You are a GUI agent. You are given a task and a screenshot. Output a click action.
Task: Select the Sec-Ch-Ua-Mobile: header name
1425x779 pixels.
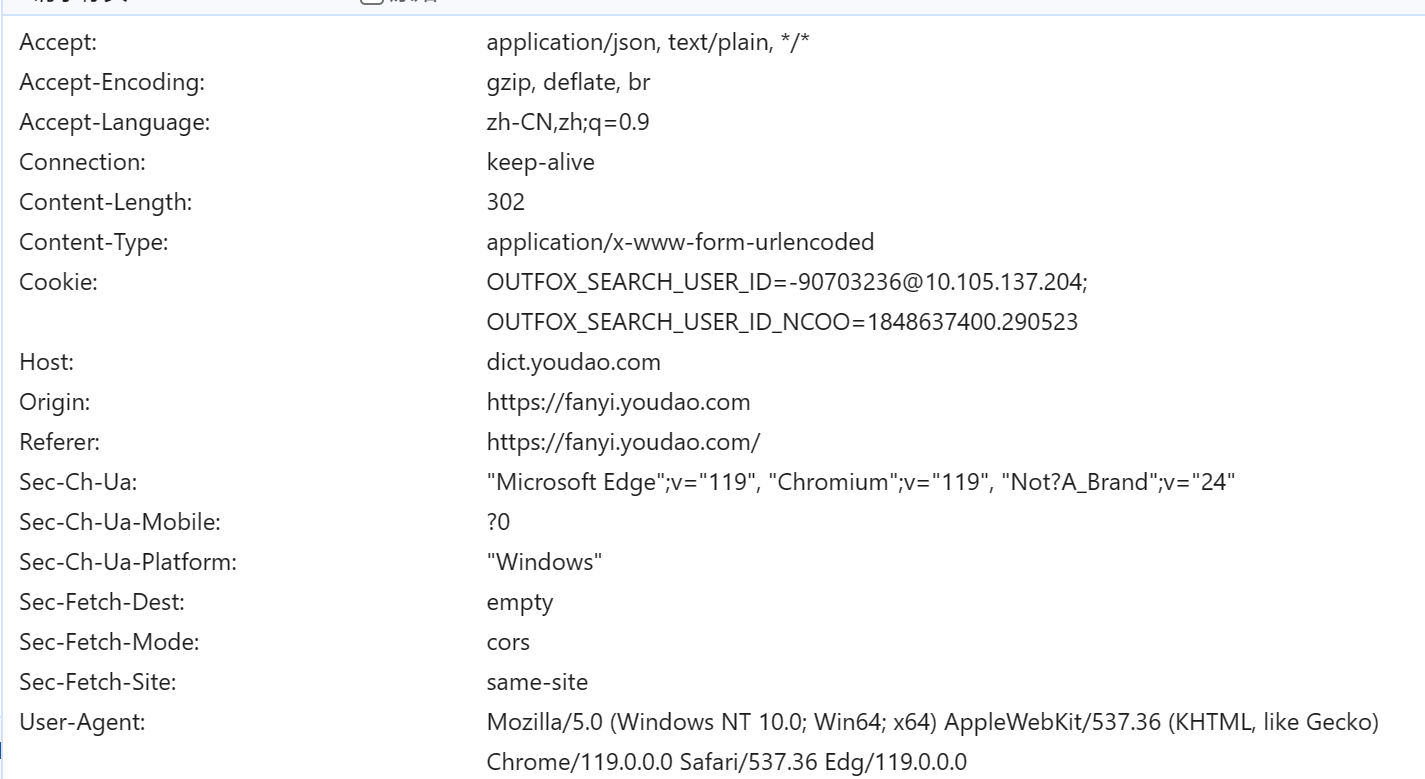click(x=120, y=522)
